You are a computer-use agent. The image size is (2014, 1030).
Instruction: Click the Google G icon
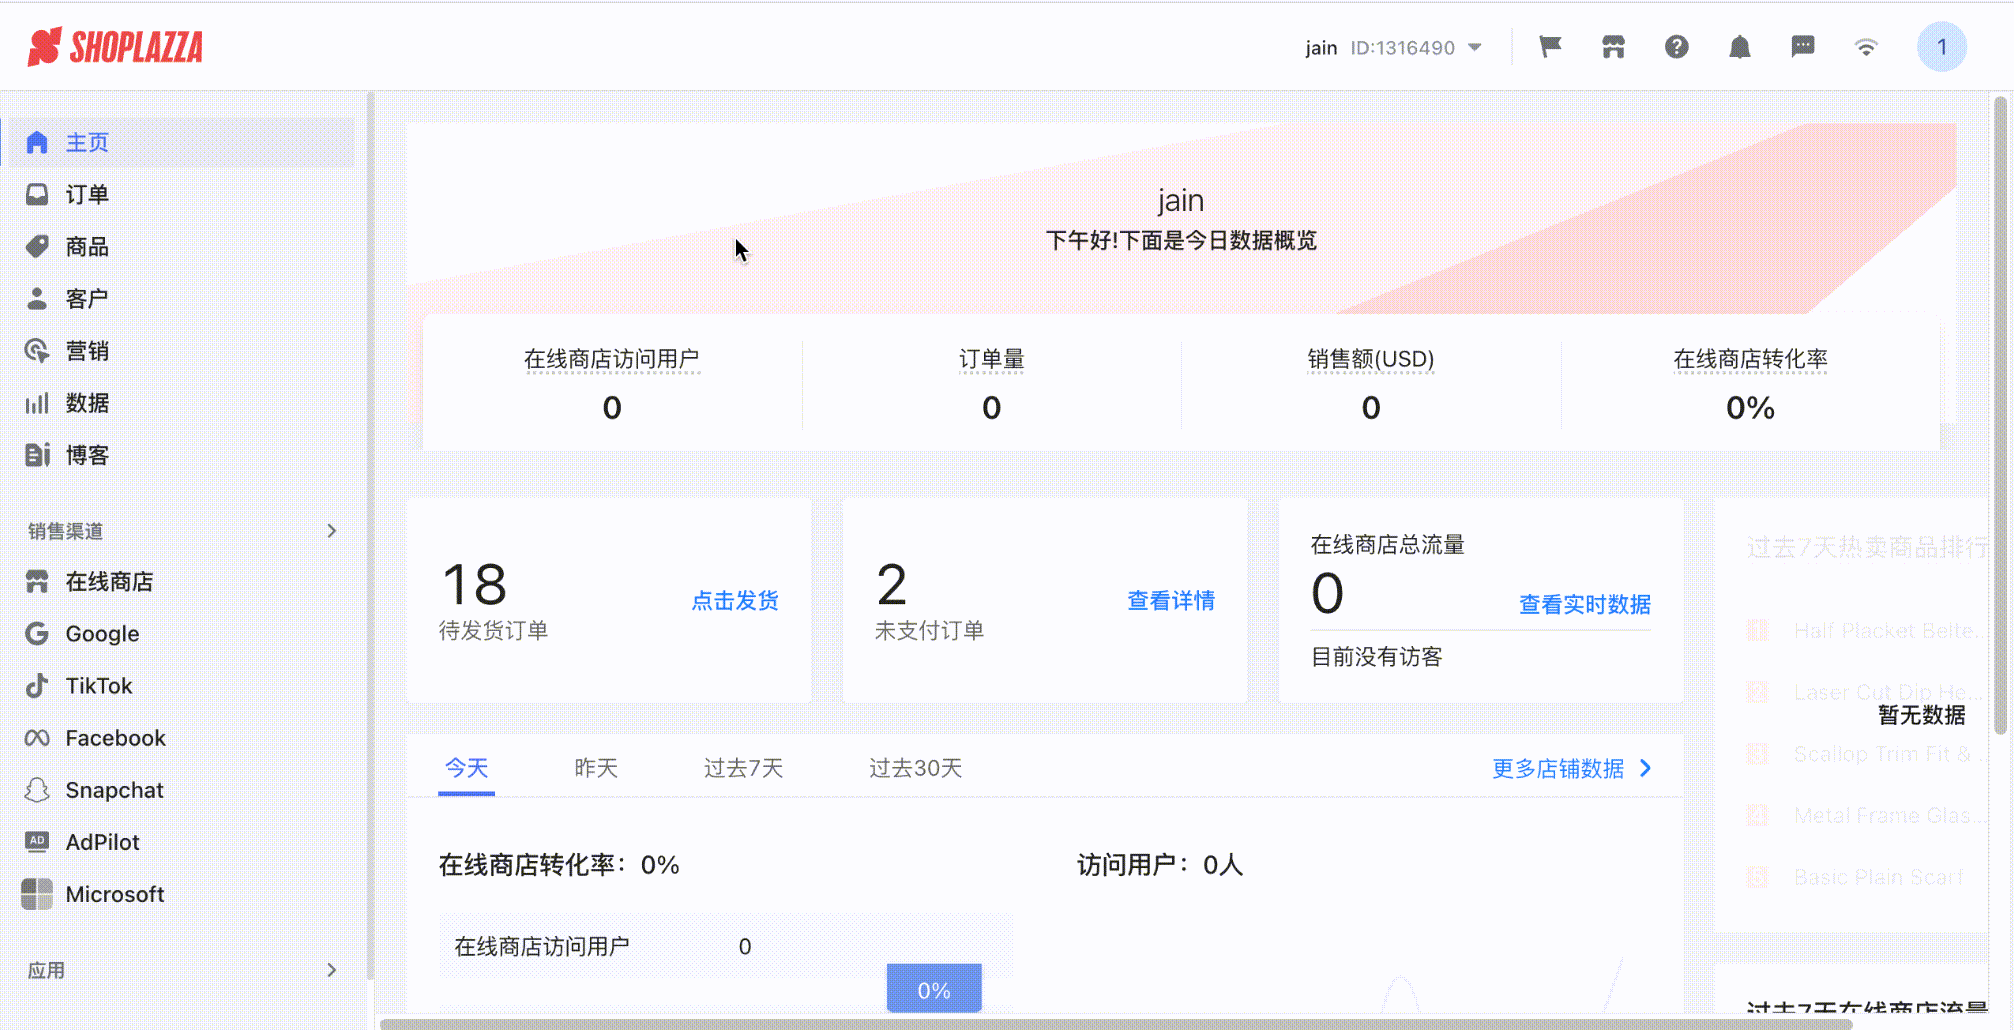pos(37,633)
